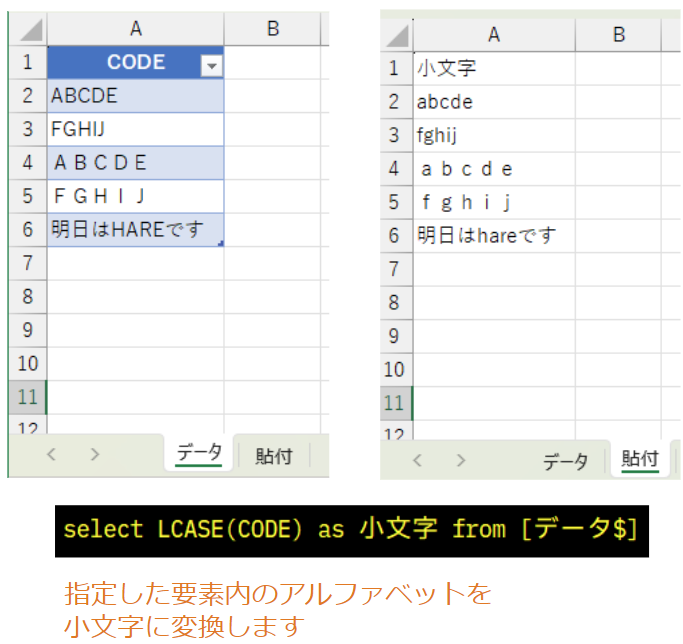Select row 6 header in right sheet
Viewport: 683px width, 644px height.
(x=394, y=236)
